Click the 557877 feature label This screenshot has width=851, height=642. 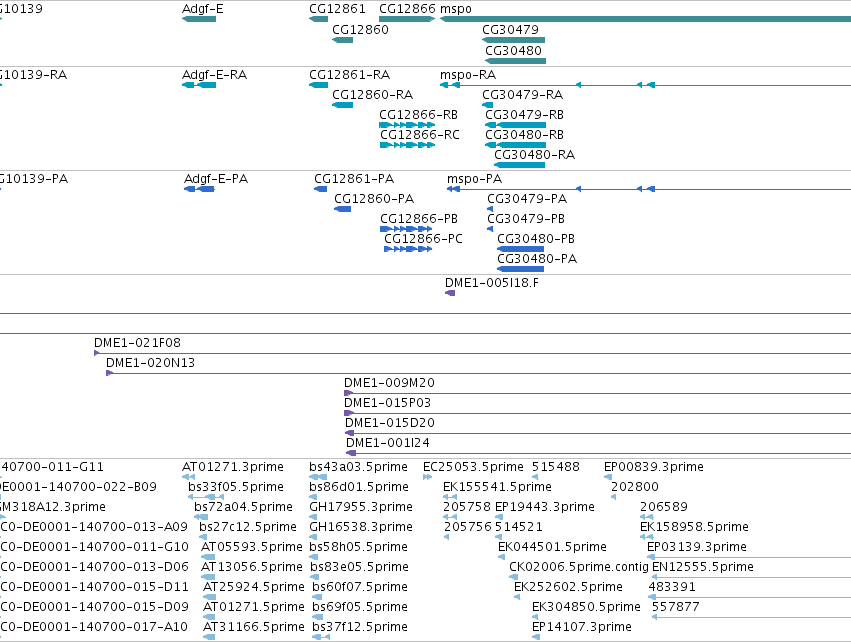676,607
